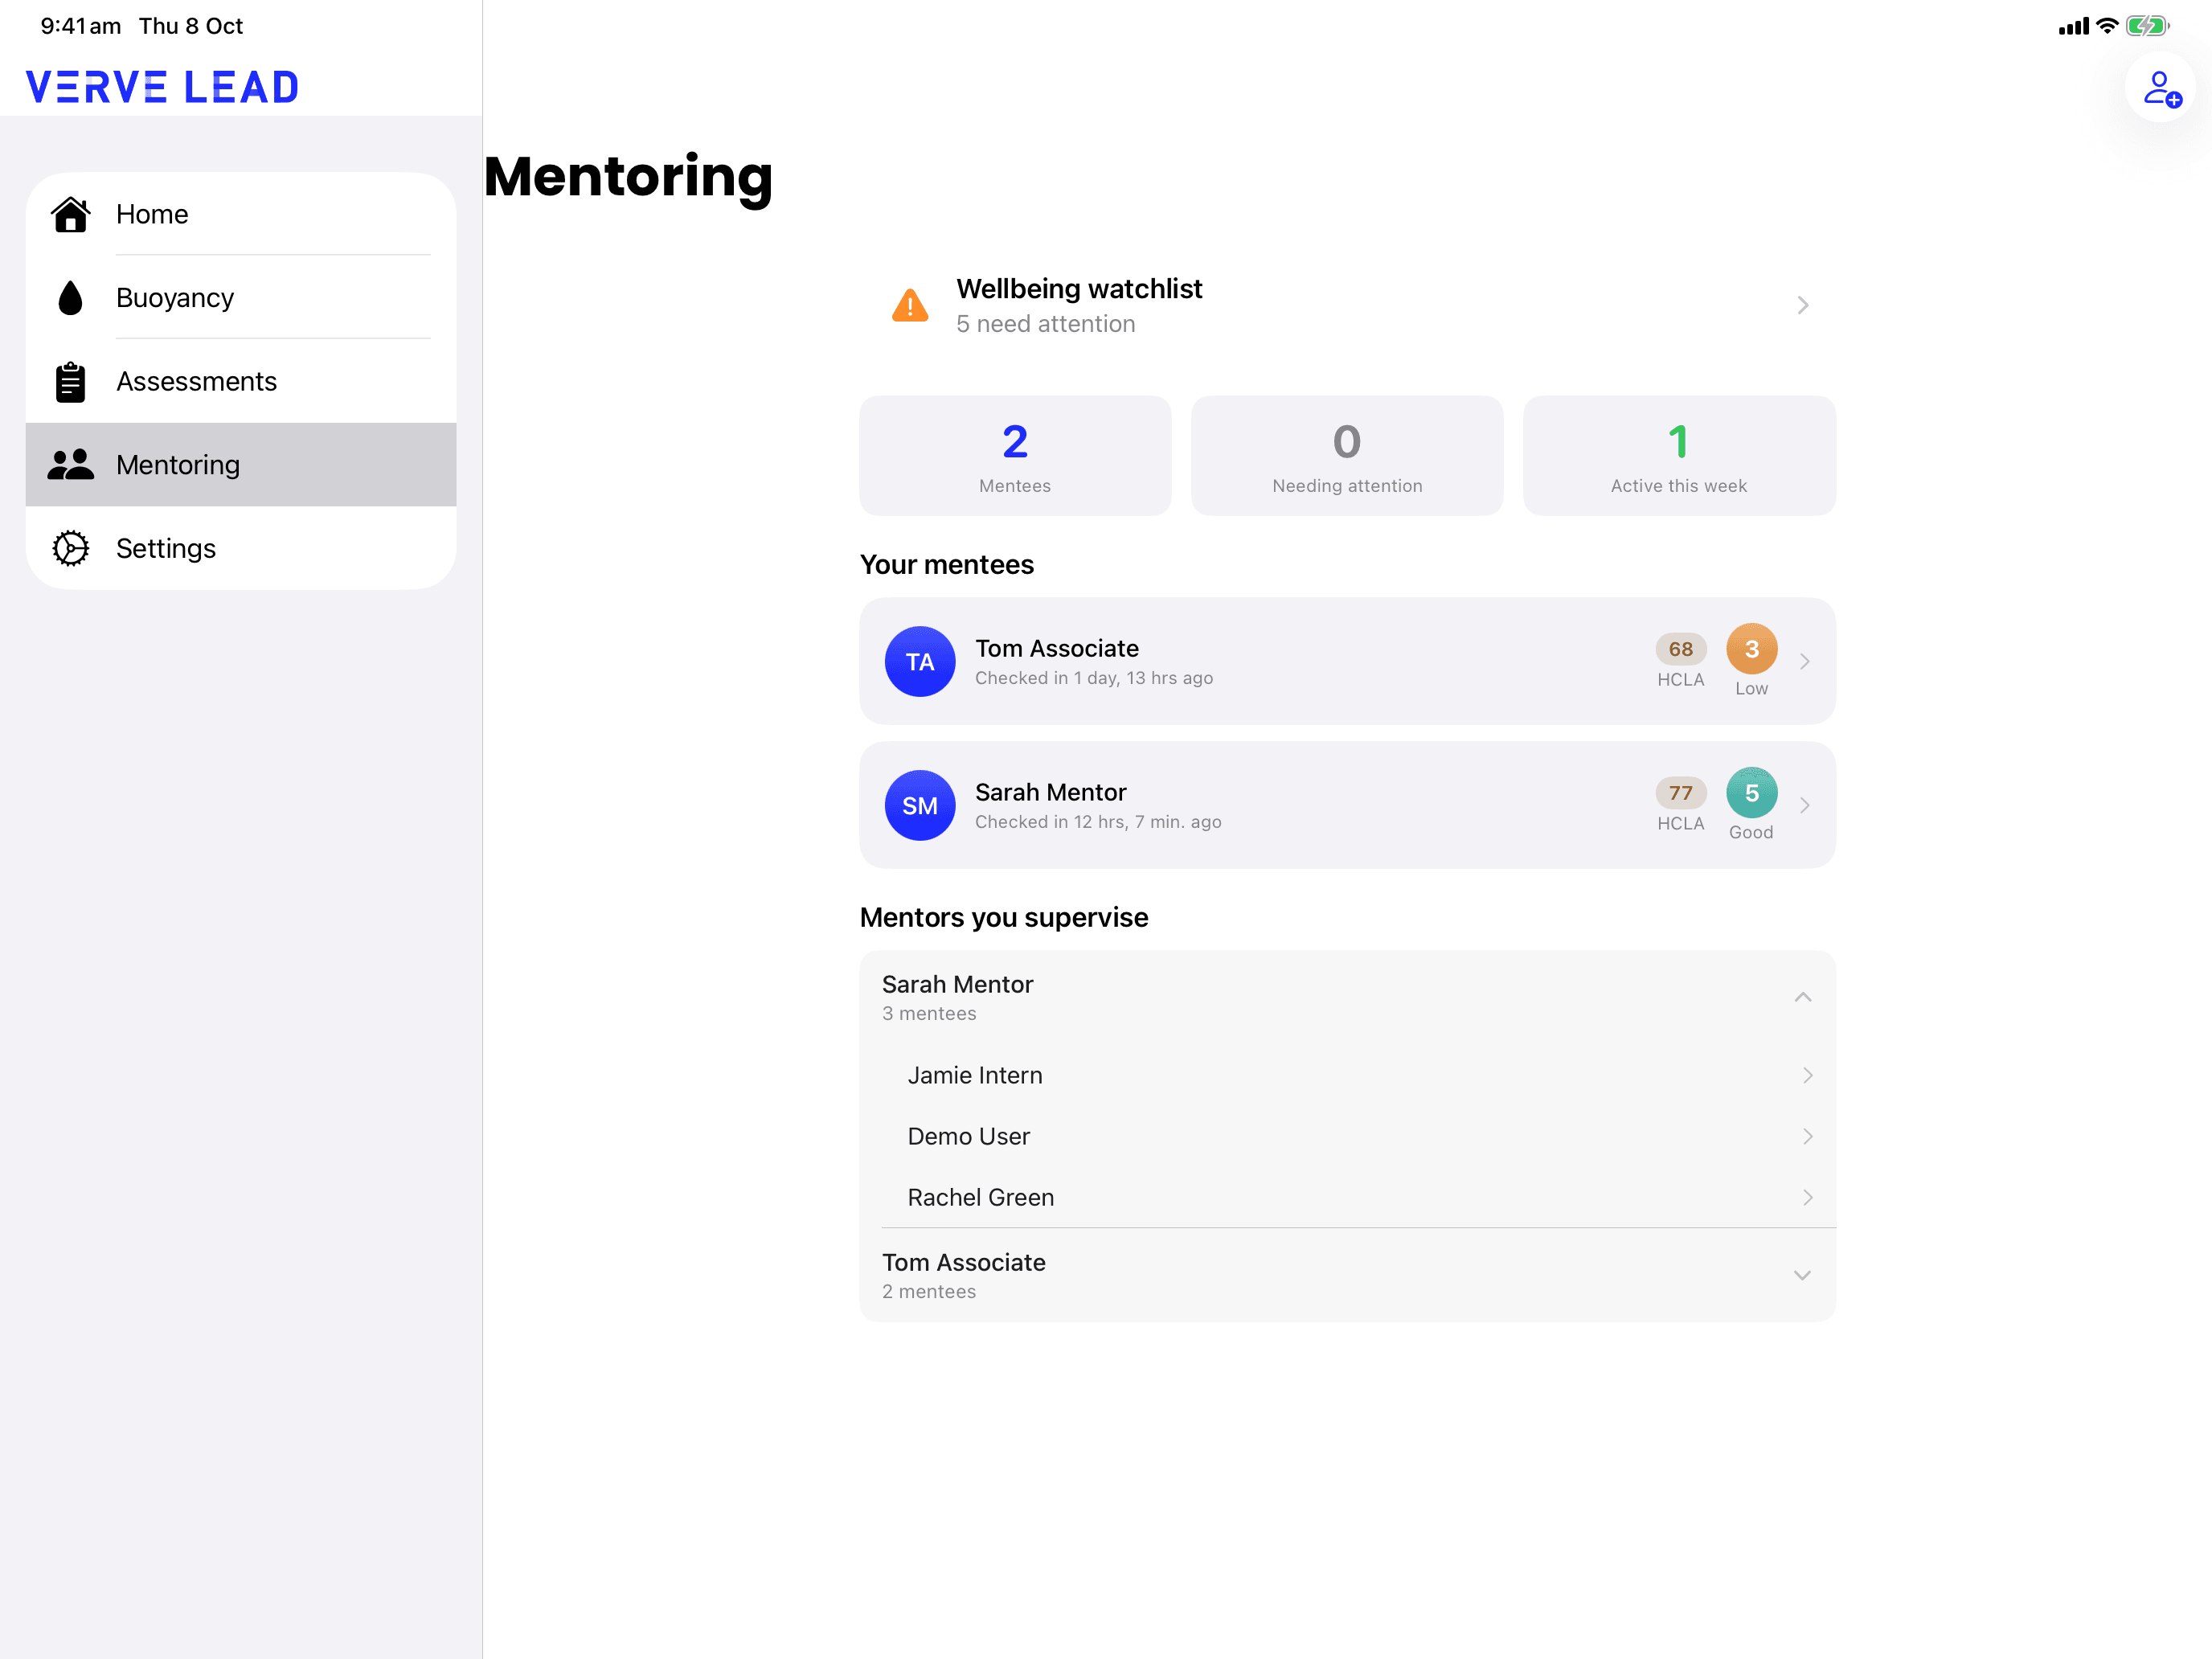Image resolution: width=2212 pixels, height=1659 pixels.
Task: Click chevron on Tom Associate mentee card
Action: coord(1805,661)
